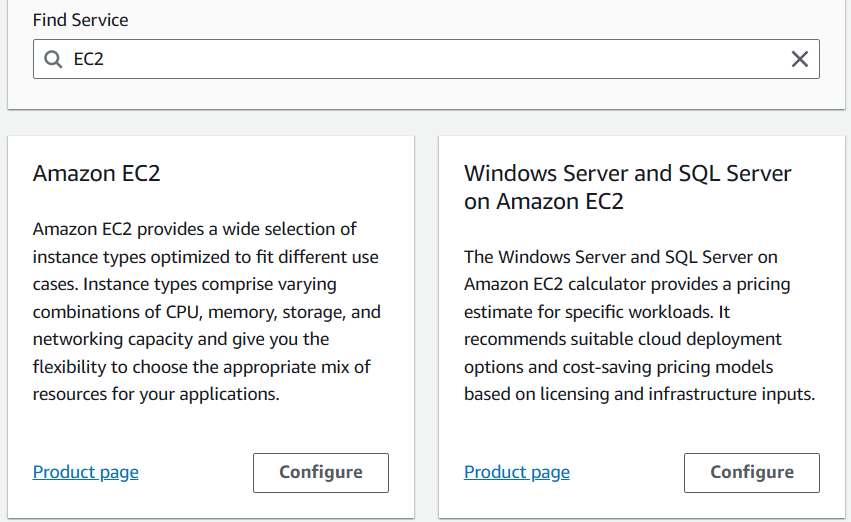Screen dimensions: 851x522
Task: Select Windows Server and SQL Server card title
Action: tap(627, 187)
